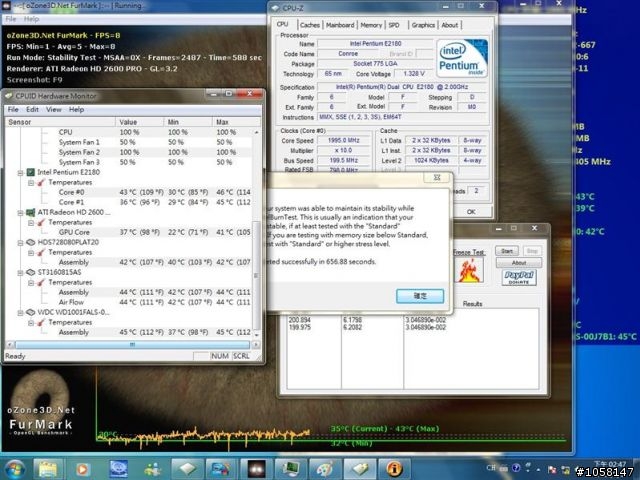The height and width of the screenshot is (480, 640).
Task: Collapse the Intel Pentium E2180 tree node
Action: click(x=20, y=173)
